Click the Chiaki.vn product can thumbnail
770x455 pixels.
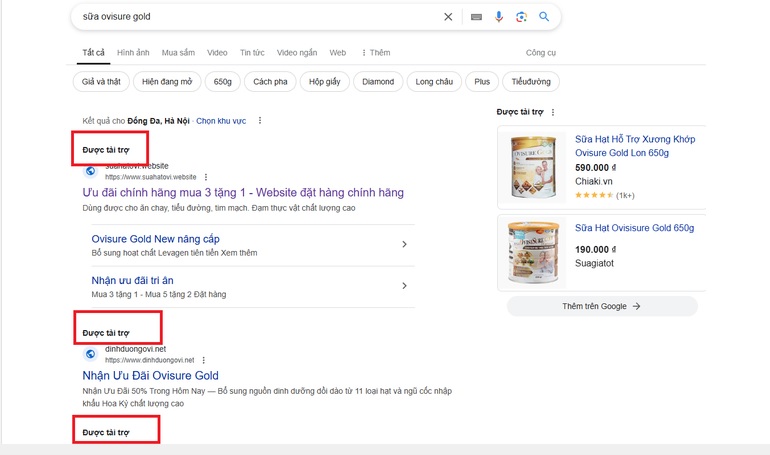(x=533, y=167)
